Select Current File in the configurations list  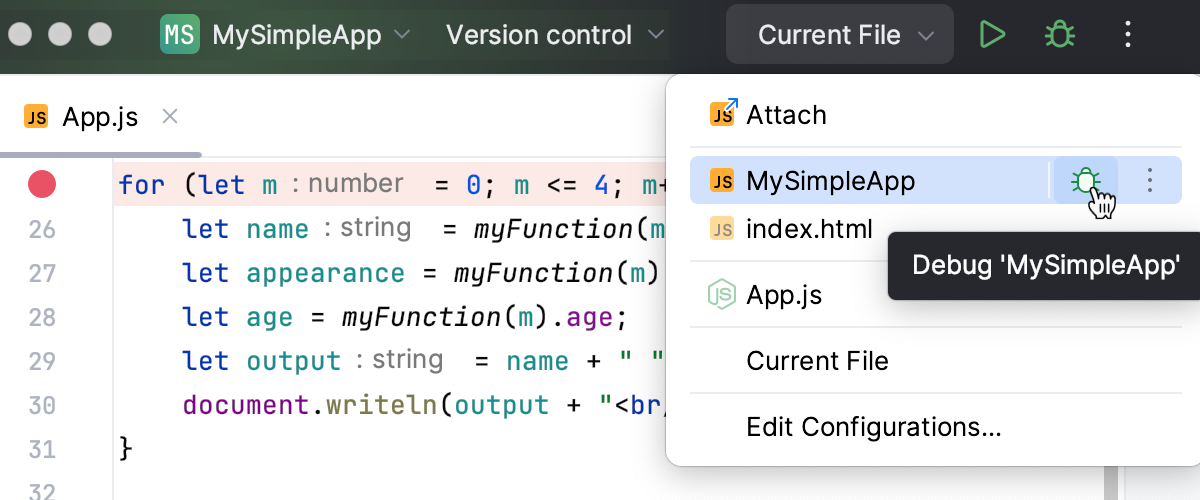pyautogui.click(x=817, y=361)
